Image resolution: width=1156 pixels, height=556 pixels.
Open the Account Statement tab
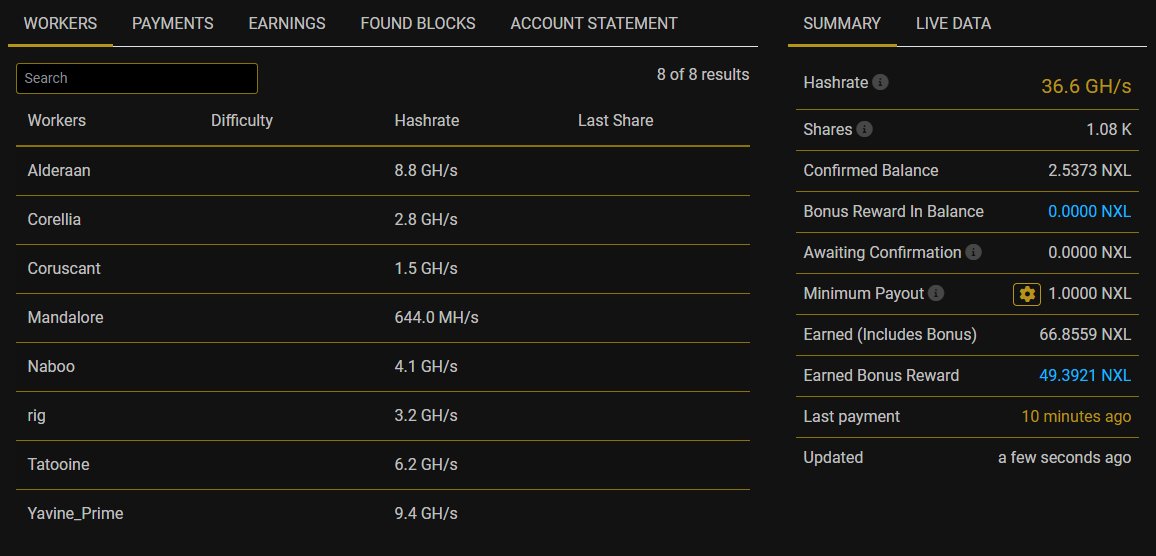tap(593, 24)
